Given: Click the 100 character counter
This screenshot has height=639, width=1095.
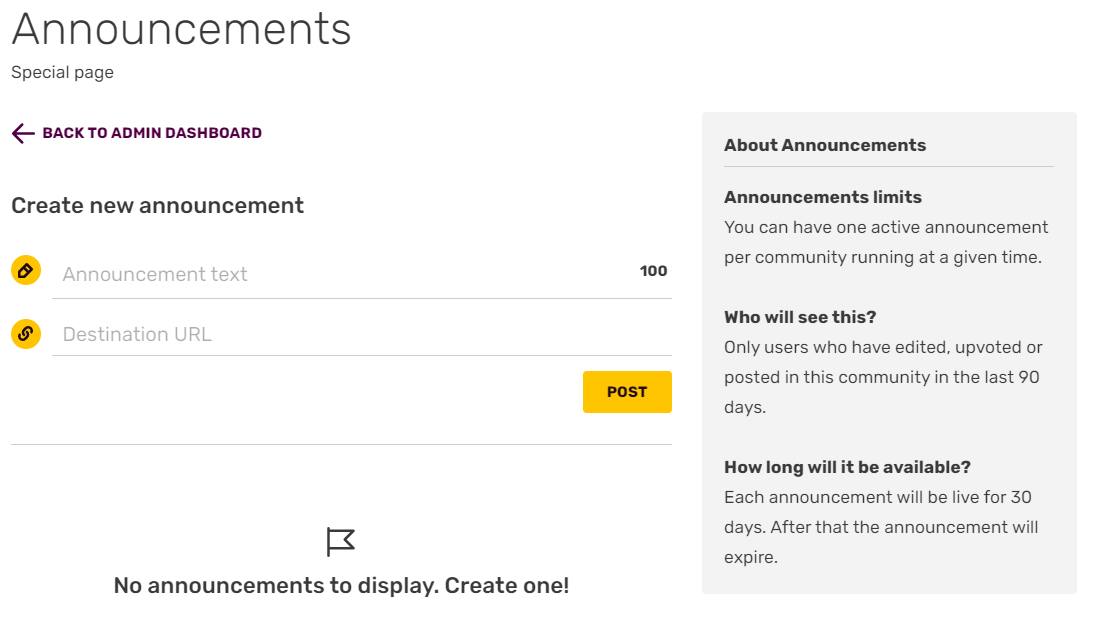Looking at the screenshot, I should click(653, 271).
